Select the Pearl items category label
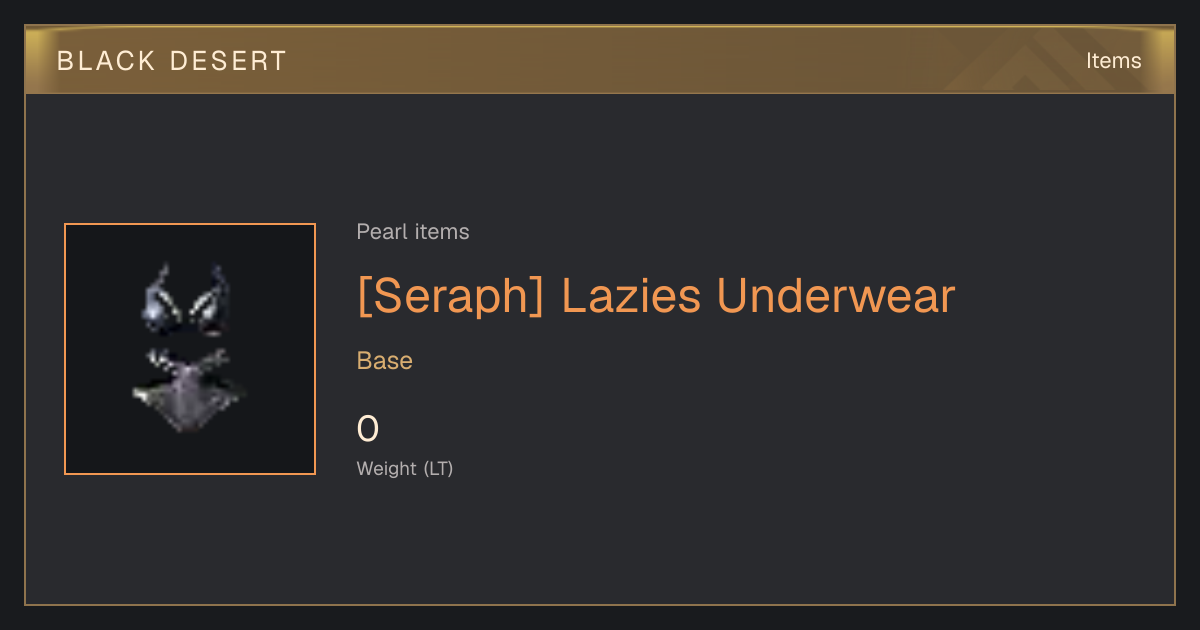 coord(413,232)
